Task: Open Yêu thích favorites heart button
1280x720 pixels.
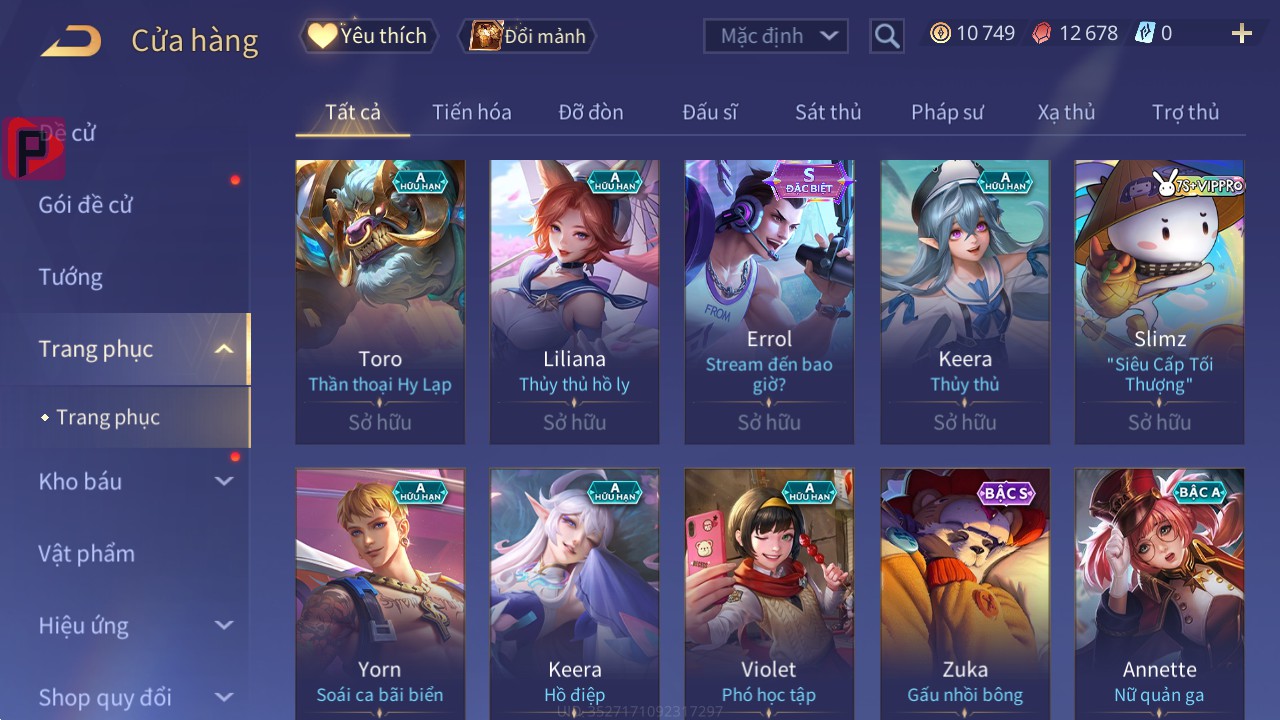Action: click(368, 36)
